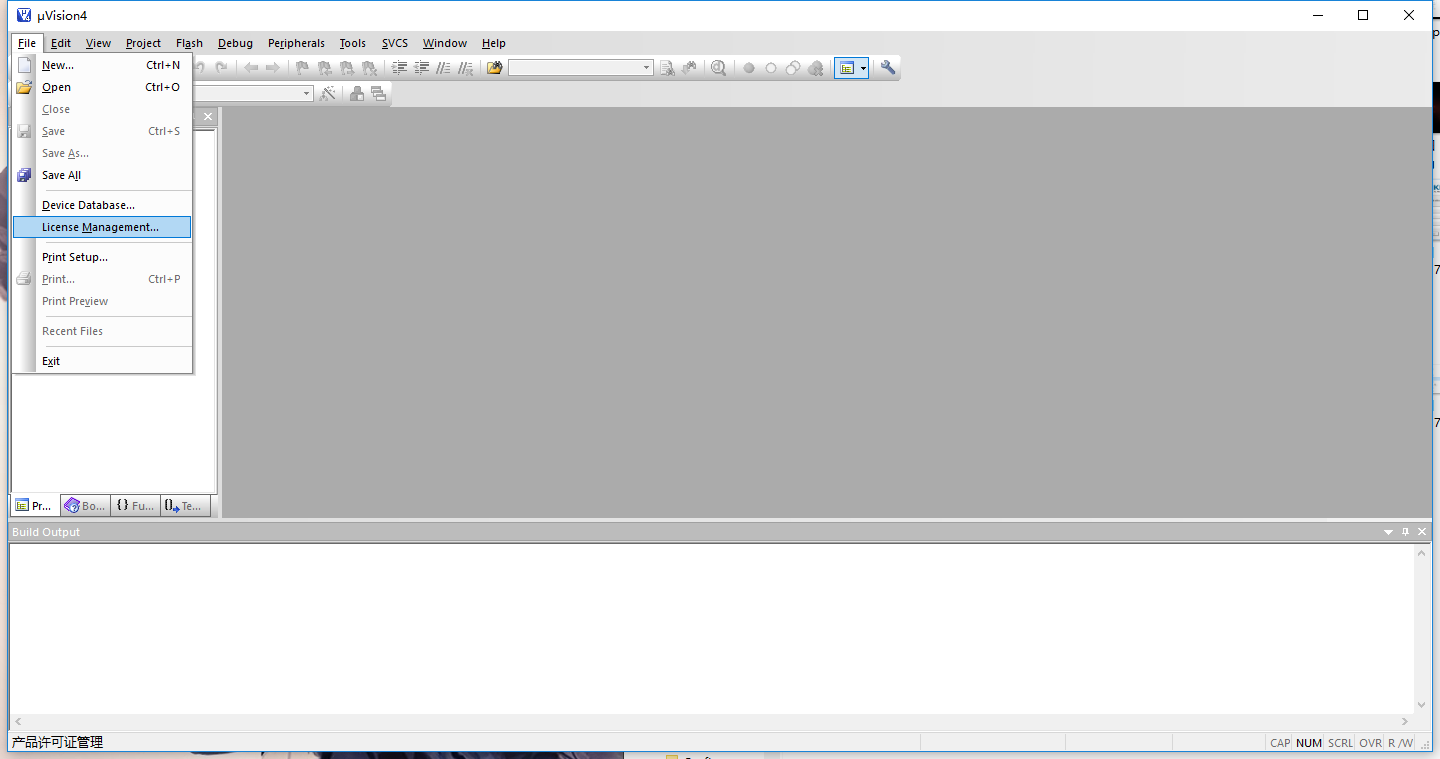Select Print... in the File menu
The width and height of the screenshot is (1440, 759).
[x=102, y=279]
